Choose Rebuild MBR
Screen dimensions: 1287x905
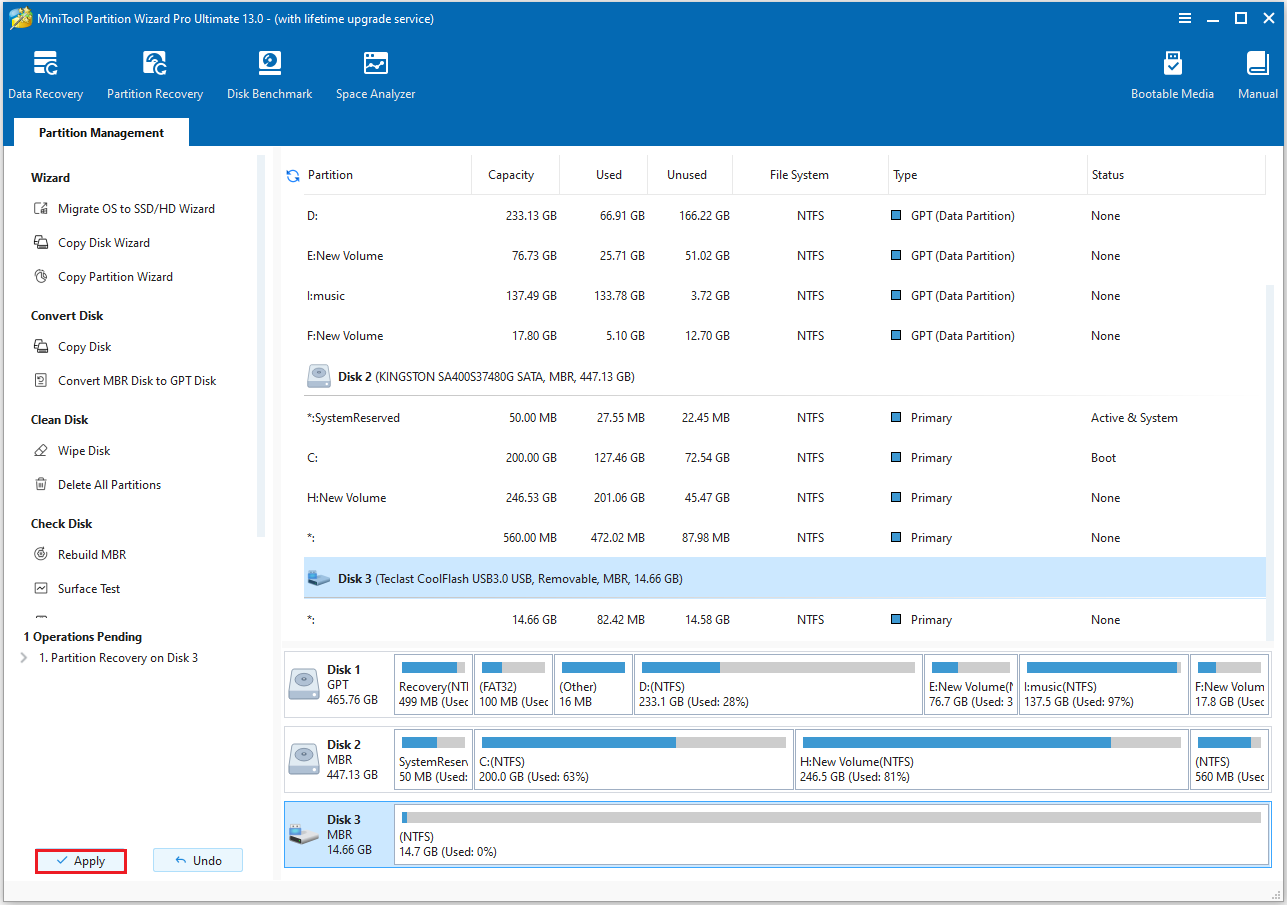[x=80, y=555]
